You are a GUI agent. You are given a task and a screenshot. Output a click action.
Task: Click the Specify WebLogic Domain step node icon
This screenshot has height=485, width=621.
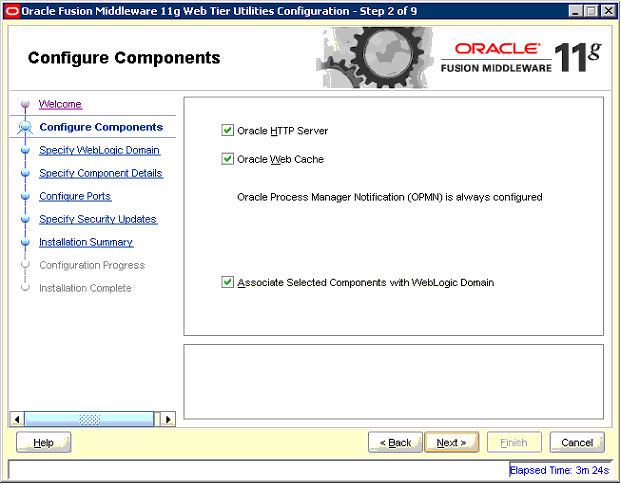click(x=25, y=150)
